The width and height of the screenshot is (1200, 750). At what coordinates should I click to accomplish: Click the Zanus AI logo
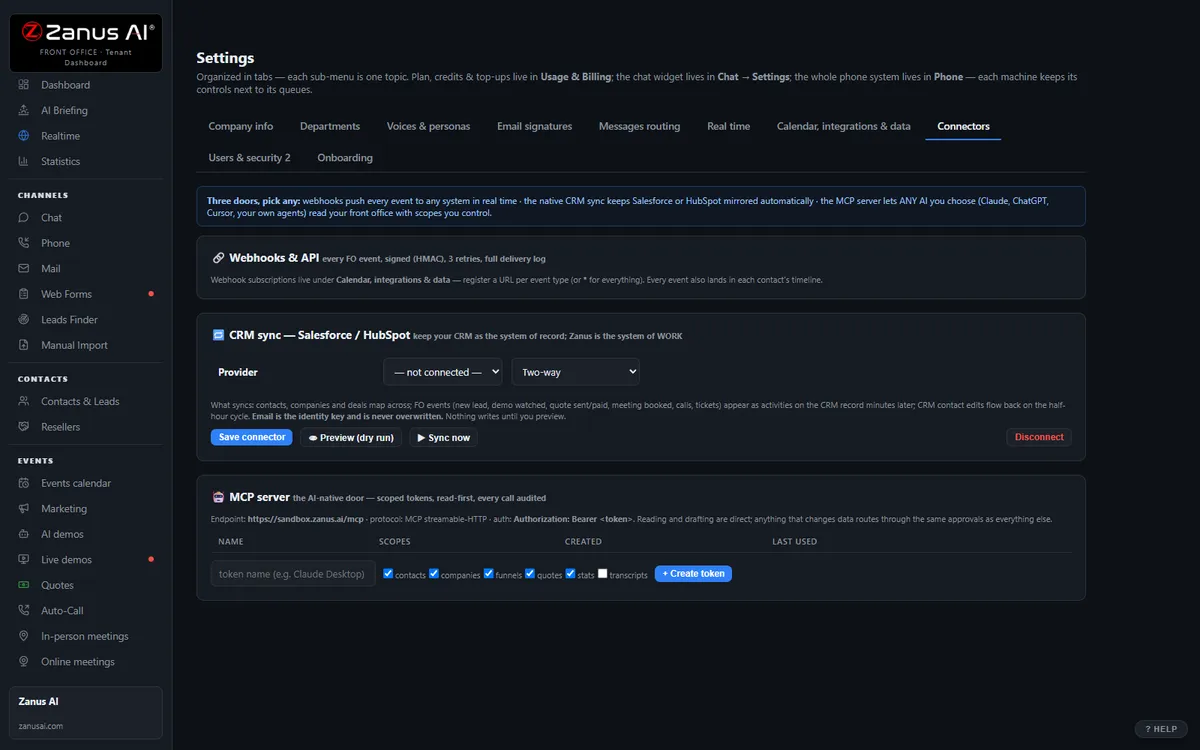click(x=86, y=43)
